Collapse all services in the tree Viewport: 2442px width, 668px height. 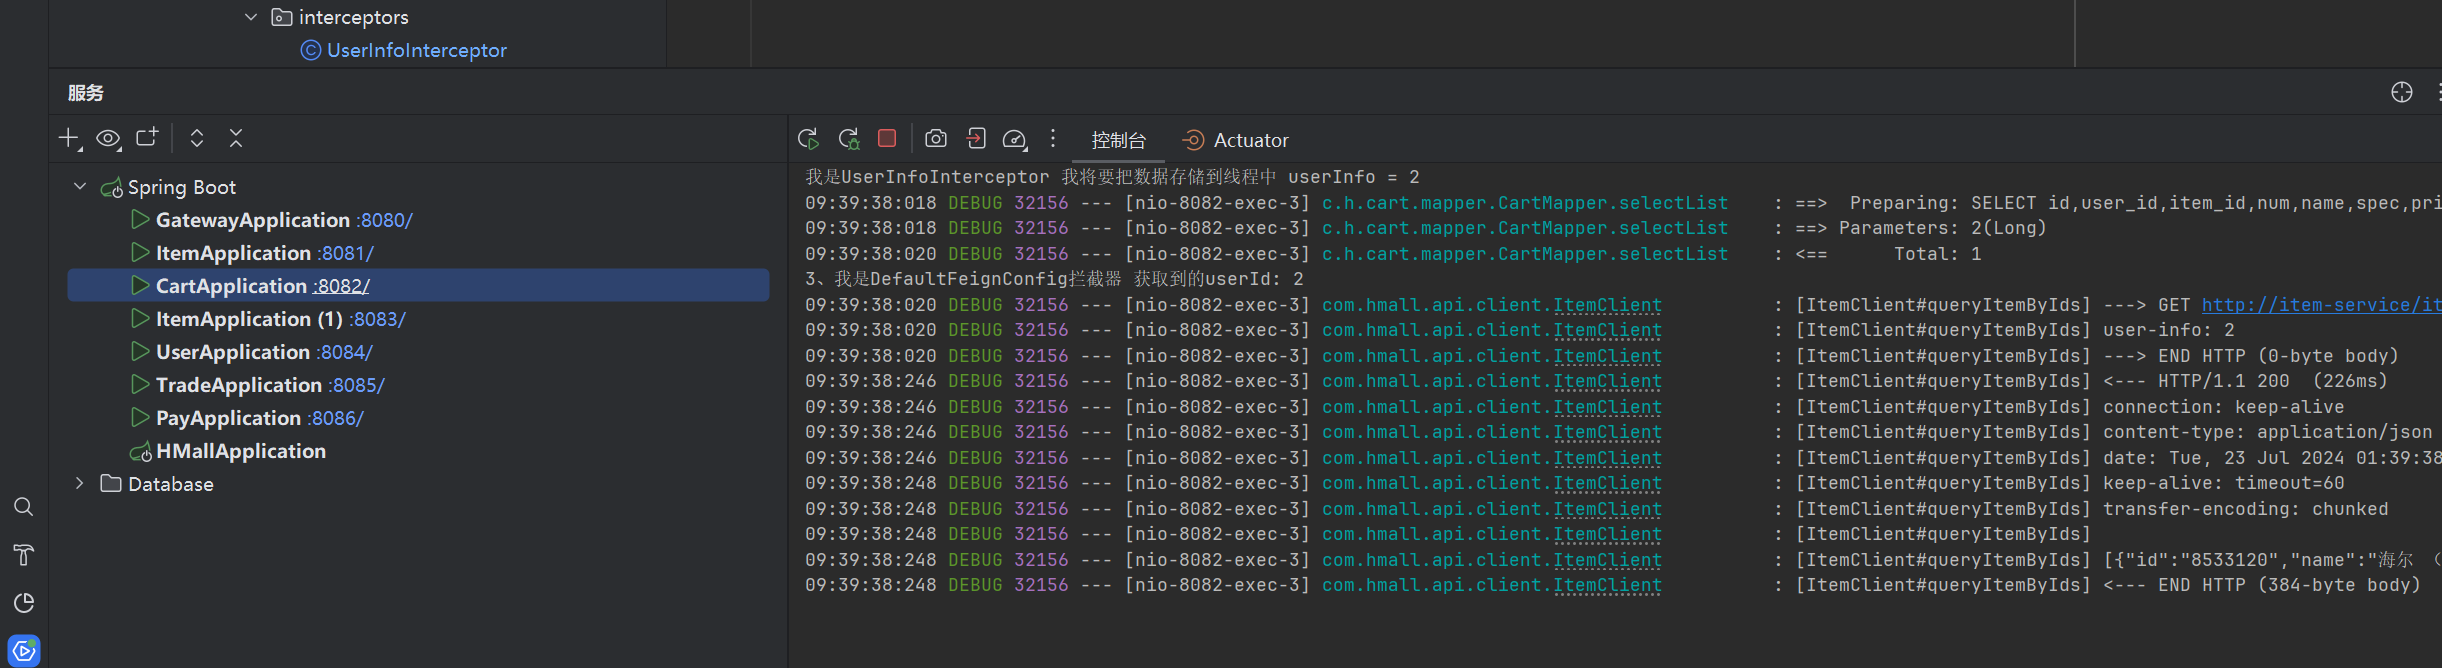click(236, 138)
